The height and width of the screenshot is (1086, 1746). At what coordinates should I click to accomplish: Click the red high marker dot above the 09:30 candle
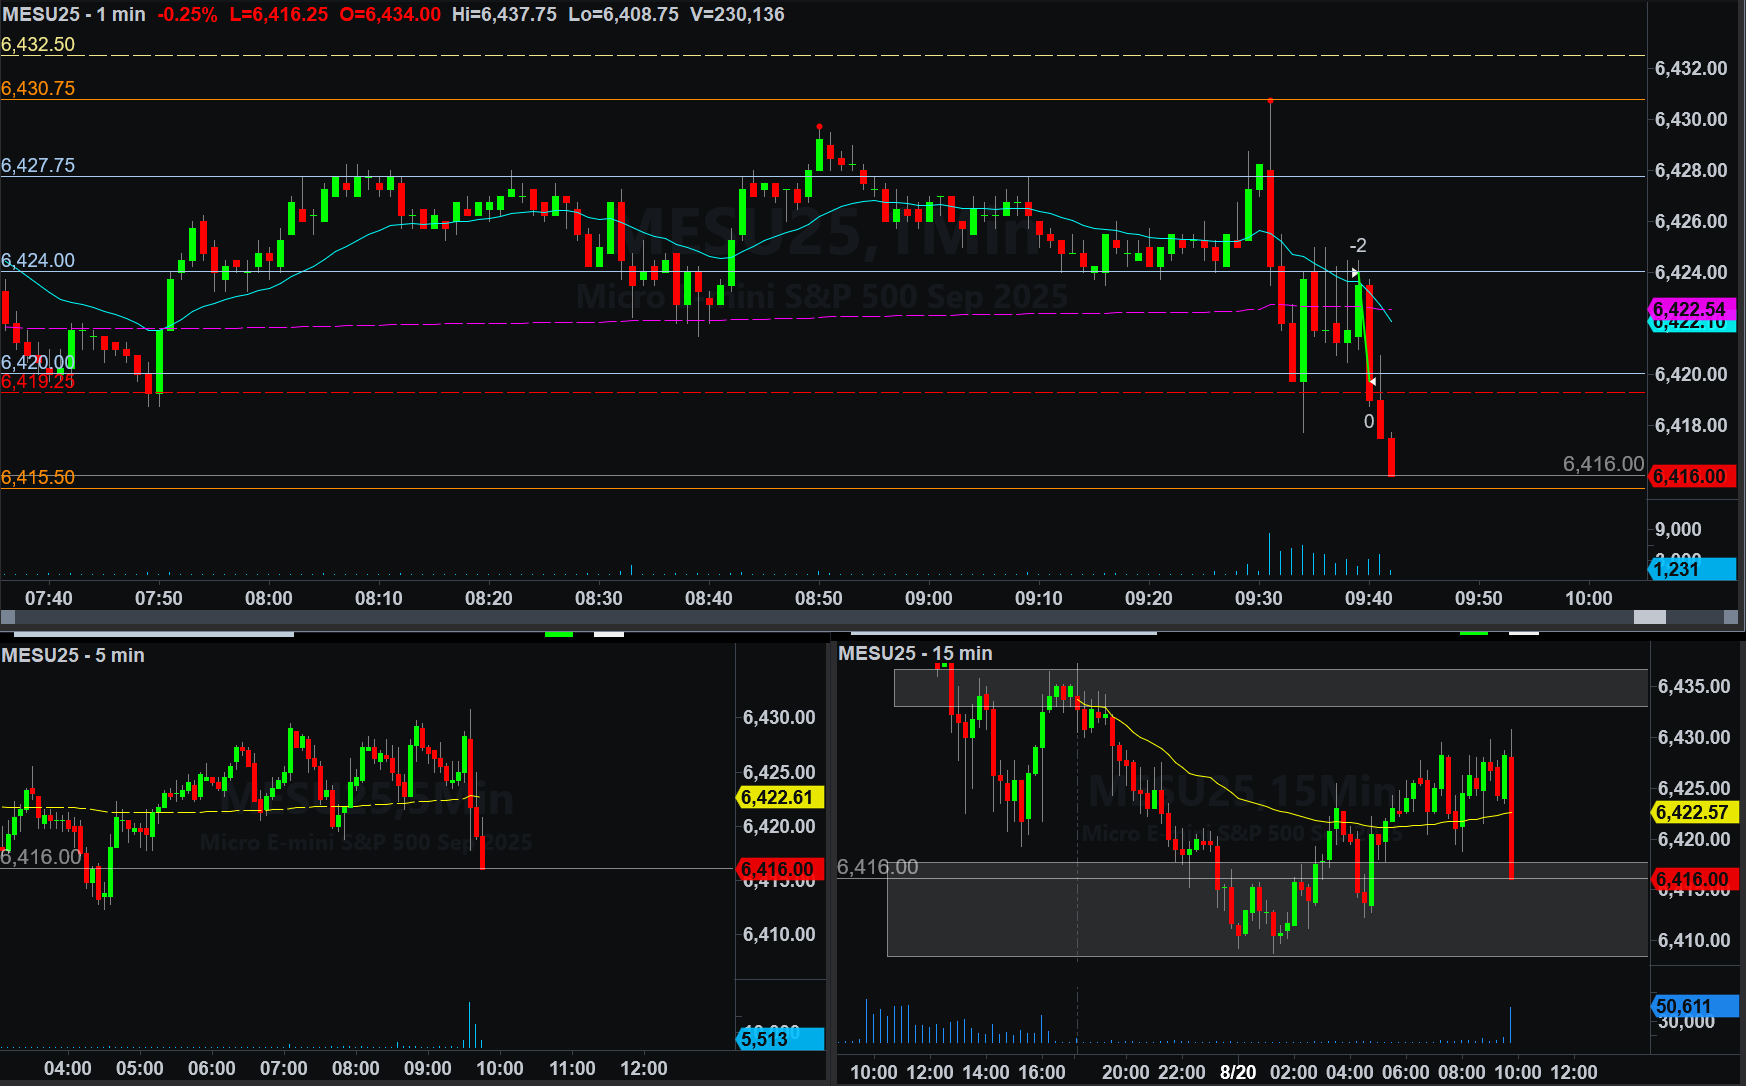(x=1270, y=101)
